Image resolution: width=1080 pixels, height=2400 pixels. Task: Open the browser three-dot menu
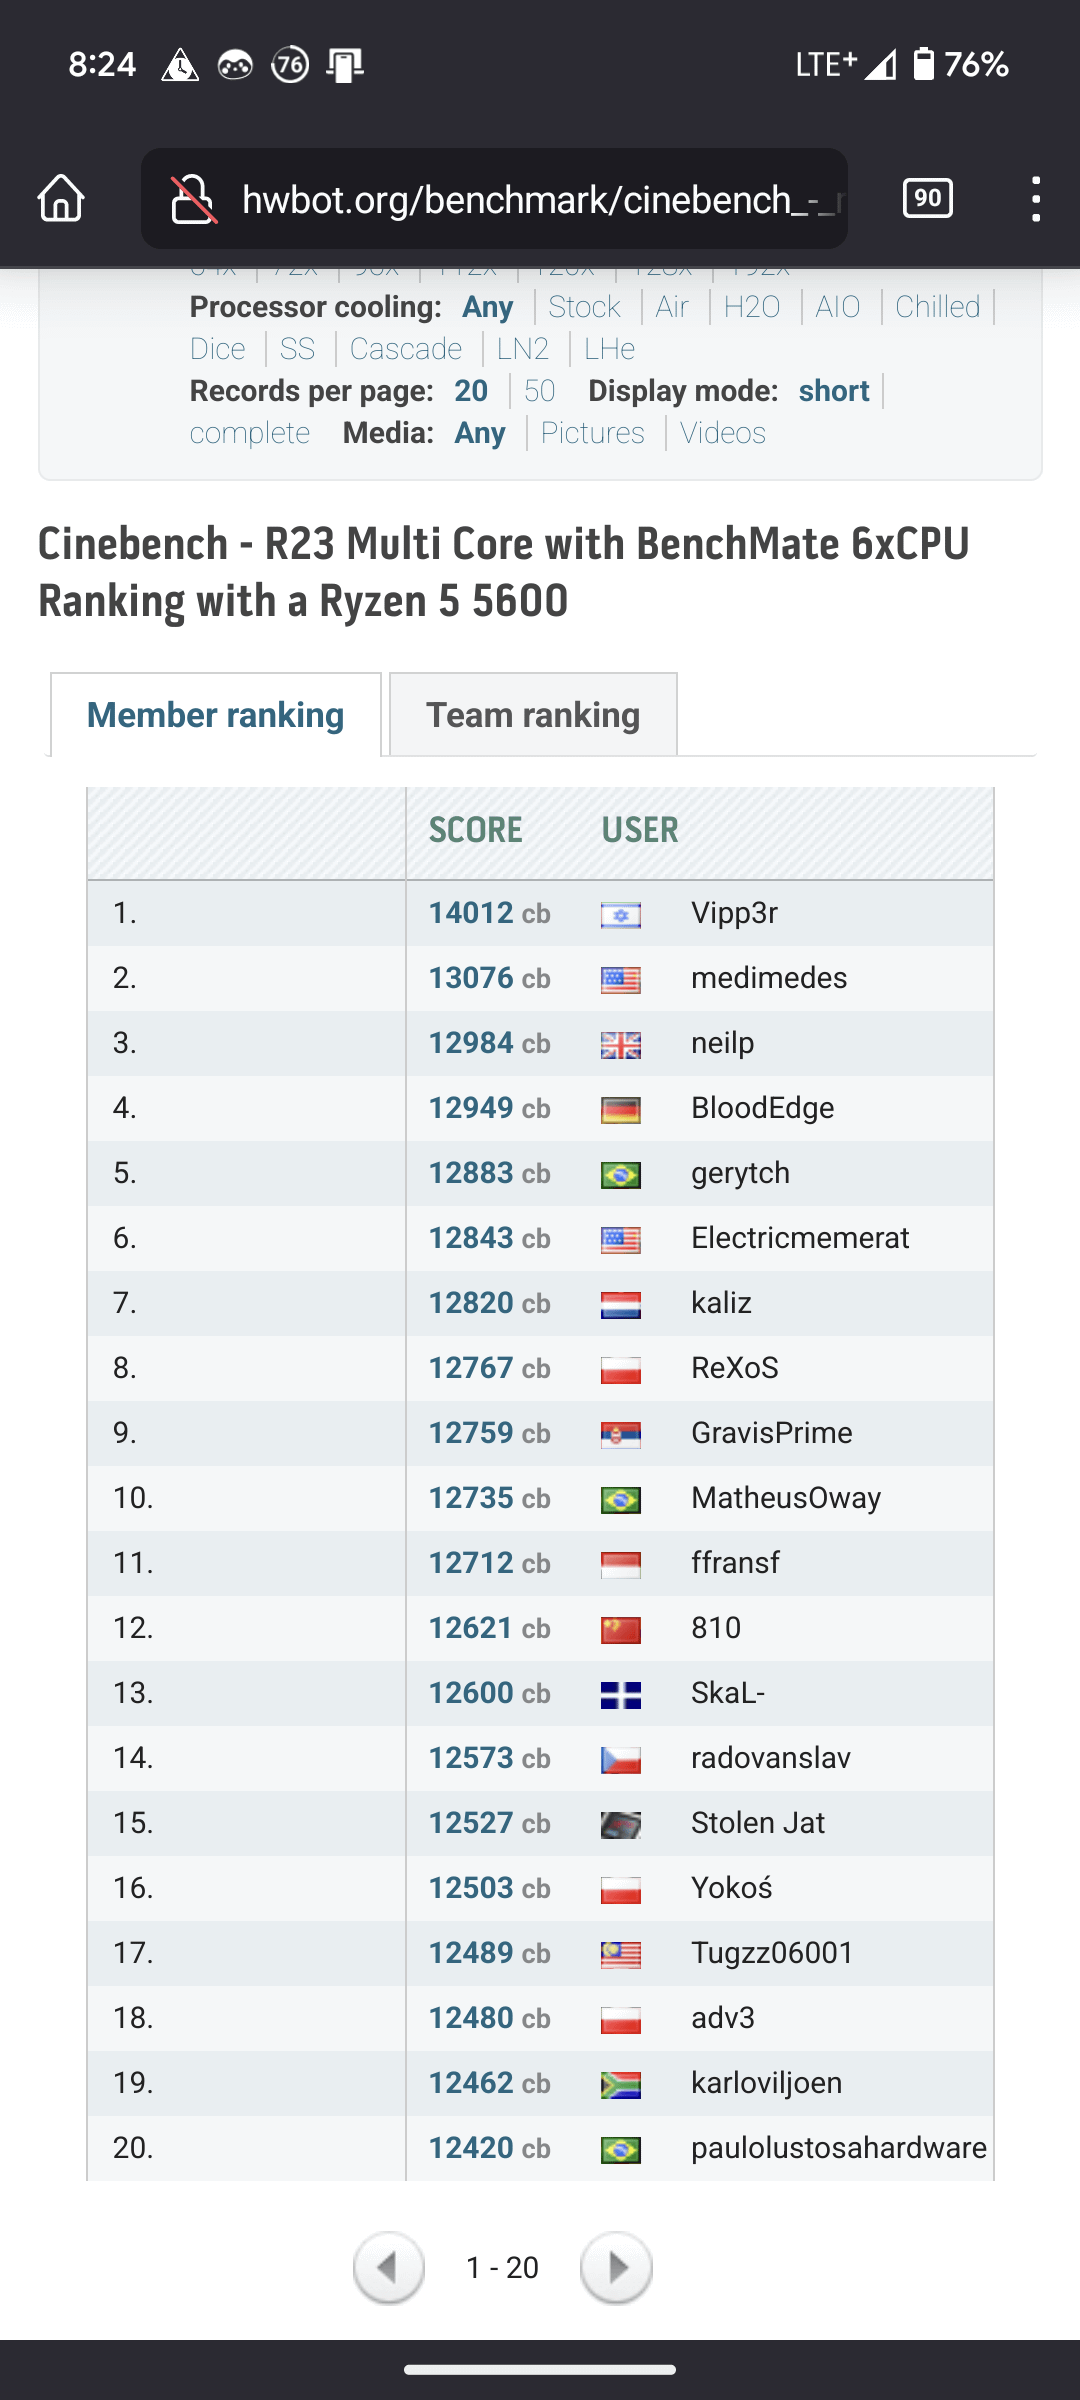point(1036,198)
